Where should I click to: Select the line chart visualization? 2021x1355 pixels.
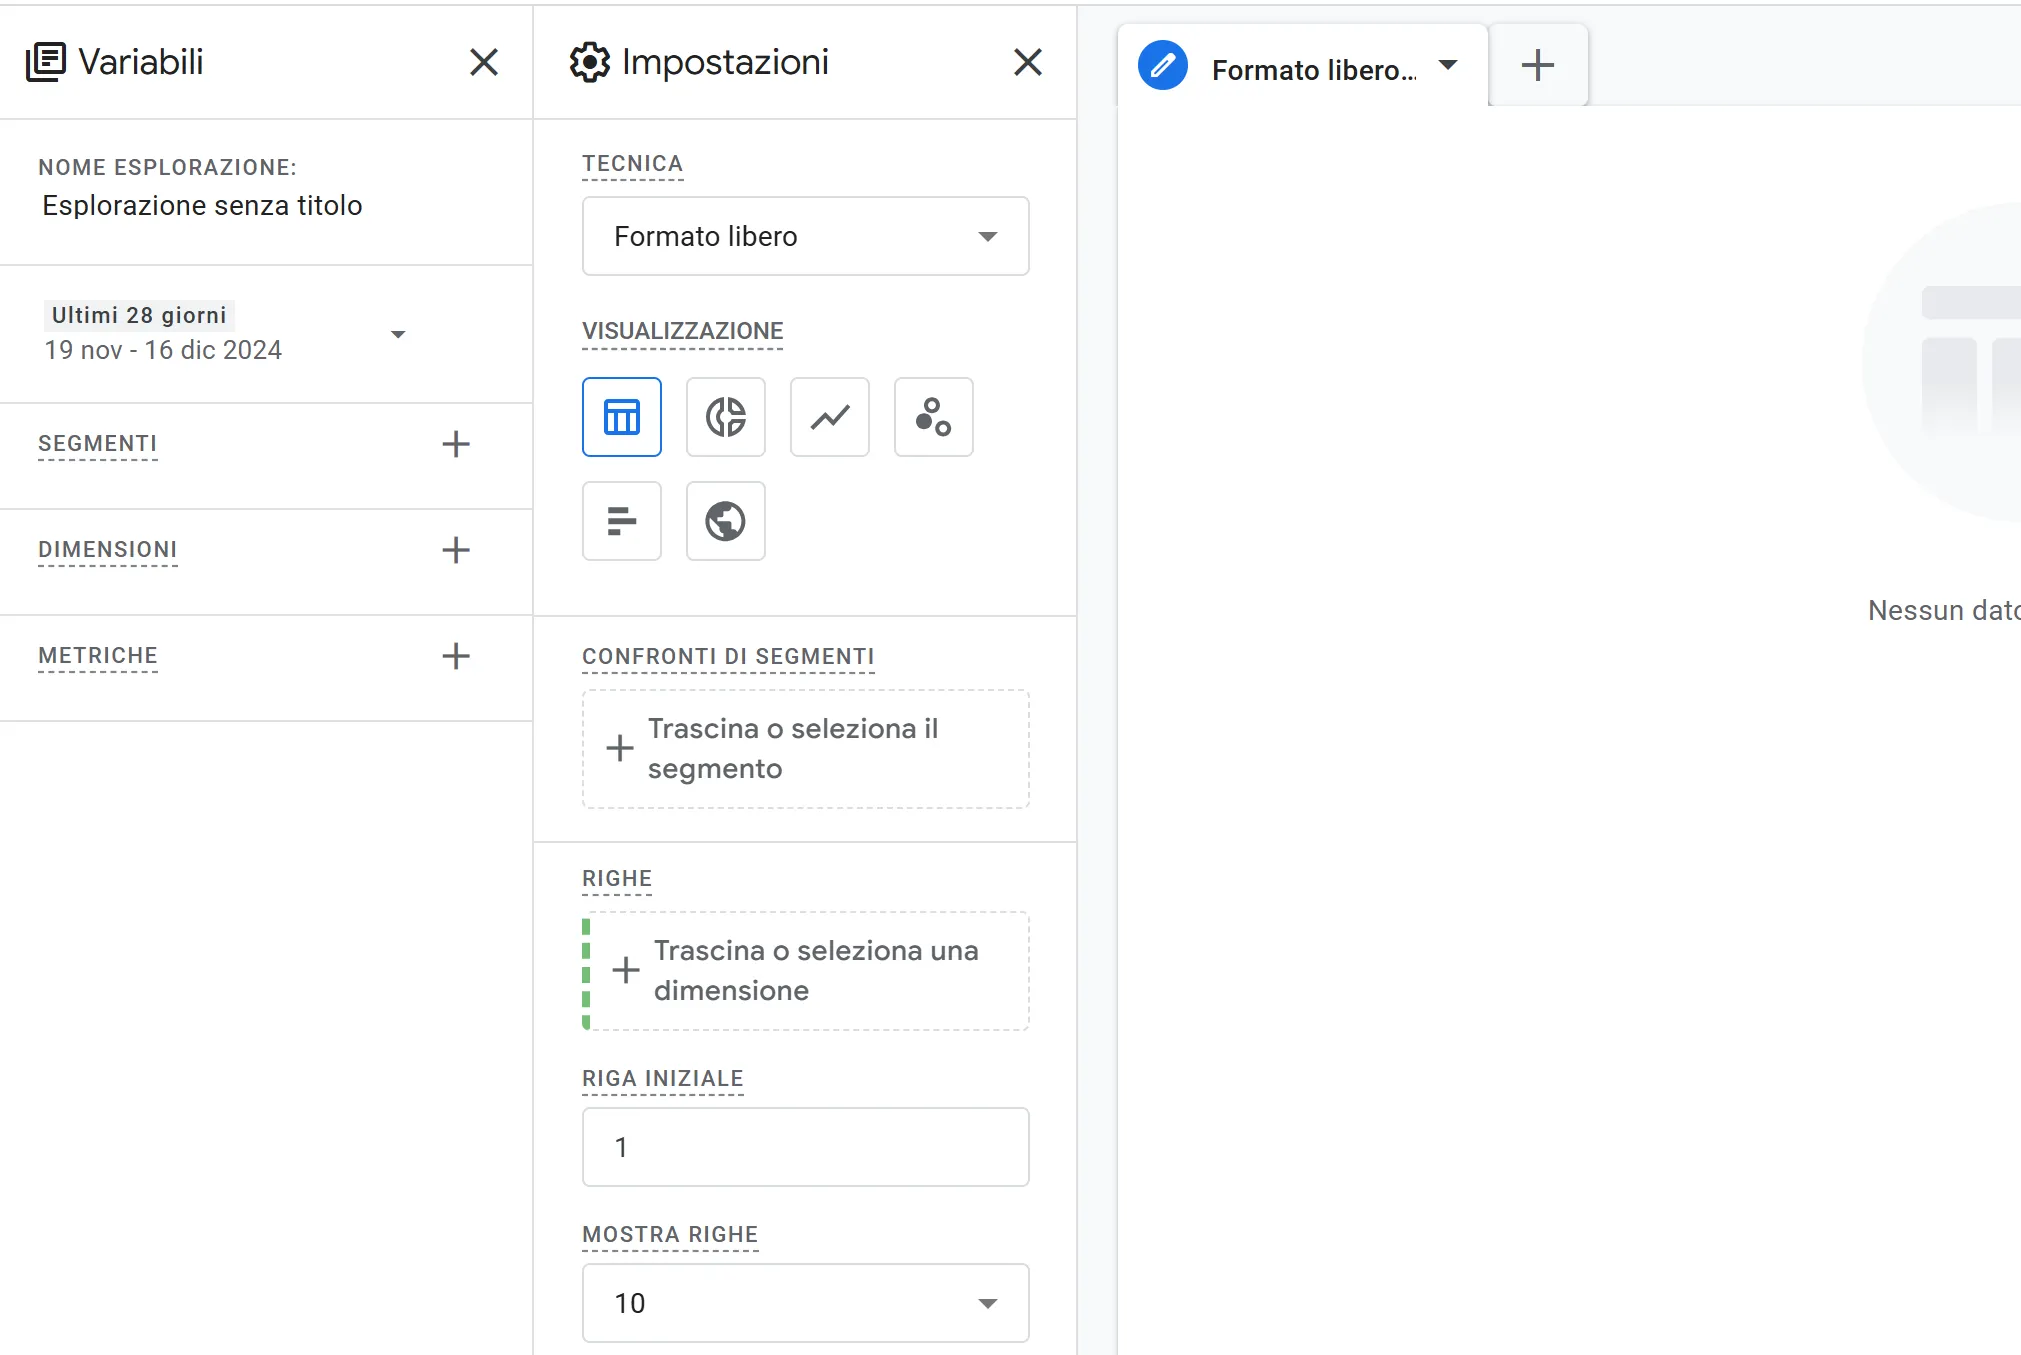(x=829, y=417)
